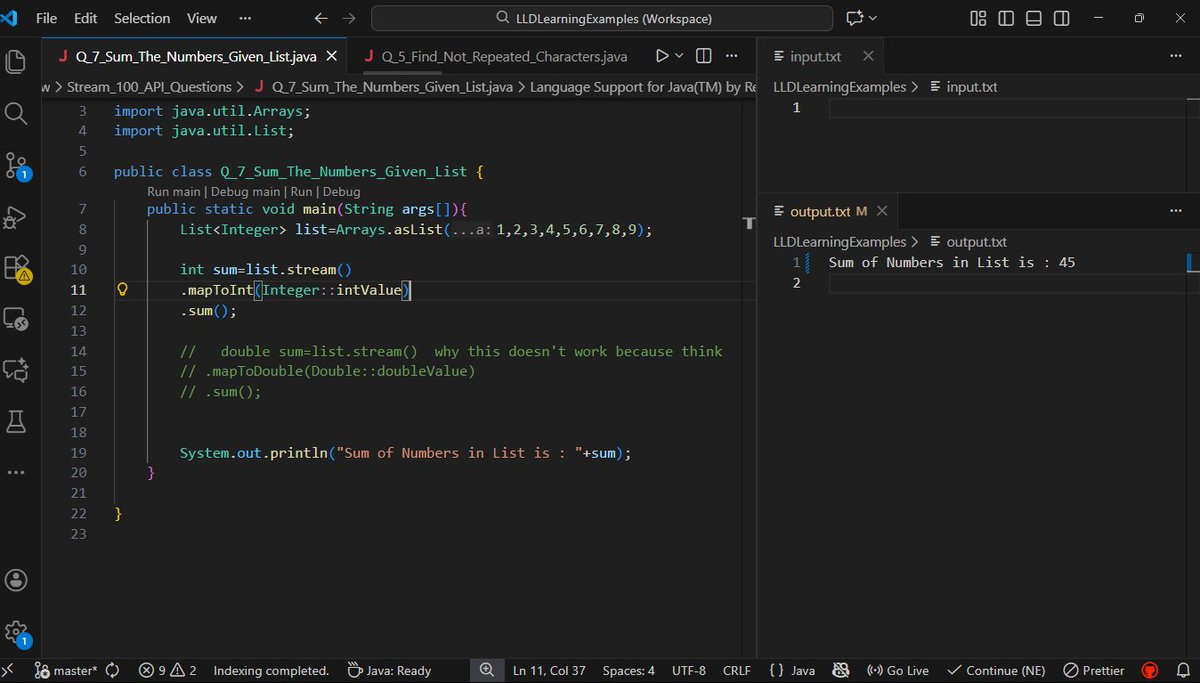
Task: Open the Search panel icon
Action: [x=16, y=113]
